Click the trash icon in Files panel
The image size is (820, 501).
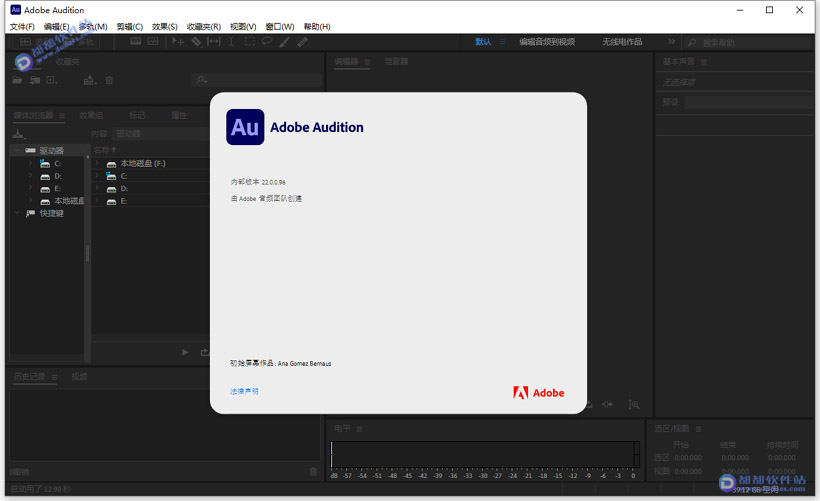(x=109, y=80)
